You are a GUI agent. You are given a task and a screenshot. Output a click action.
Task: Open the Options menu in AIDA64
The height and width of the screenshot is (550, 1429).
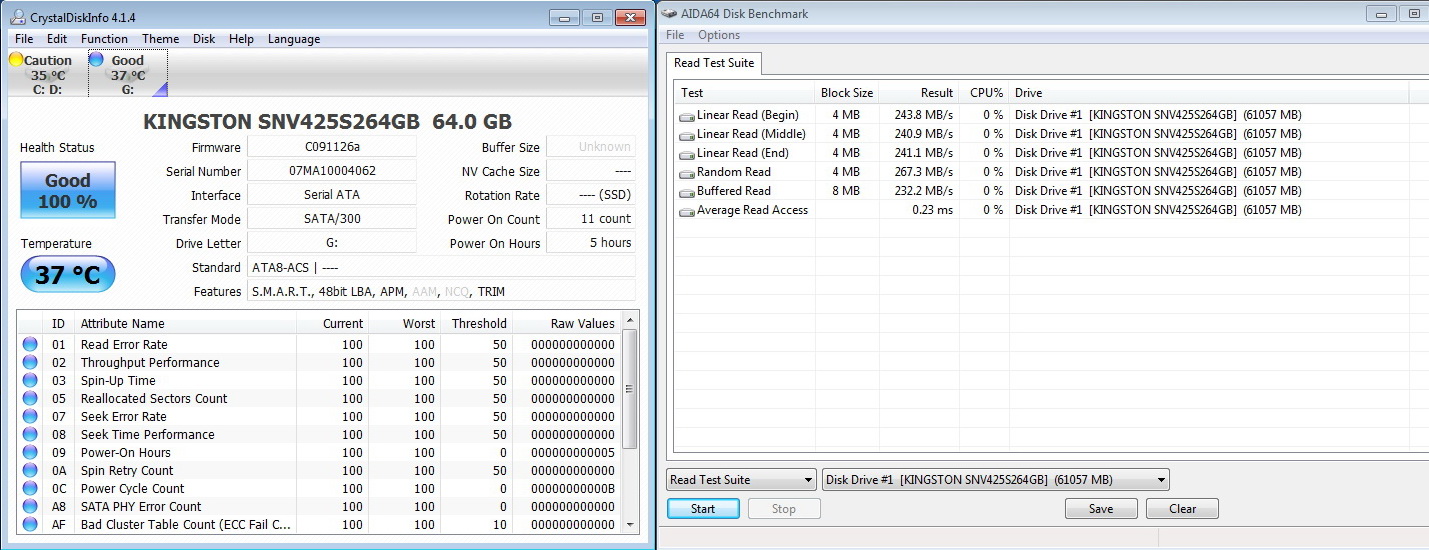[x=719, y=35]
